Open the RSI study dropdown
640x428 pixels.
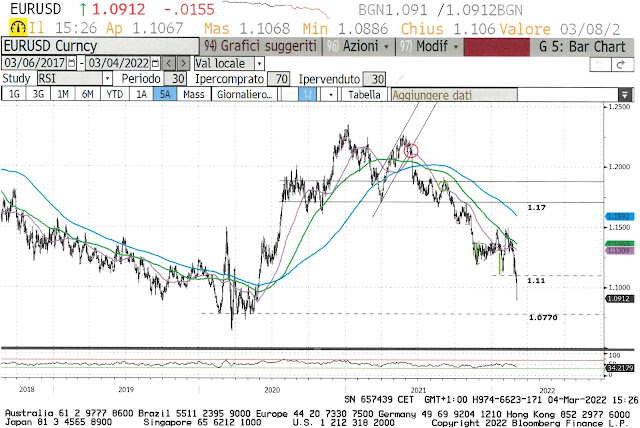(107, 78)
